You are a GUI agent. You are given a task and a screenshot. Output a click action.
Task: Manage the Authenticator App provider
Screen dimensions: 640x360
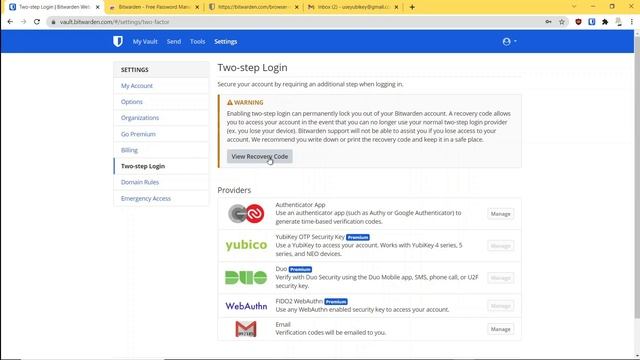pos(500,213)
